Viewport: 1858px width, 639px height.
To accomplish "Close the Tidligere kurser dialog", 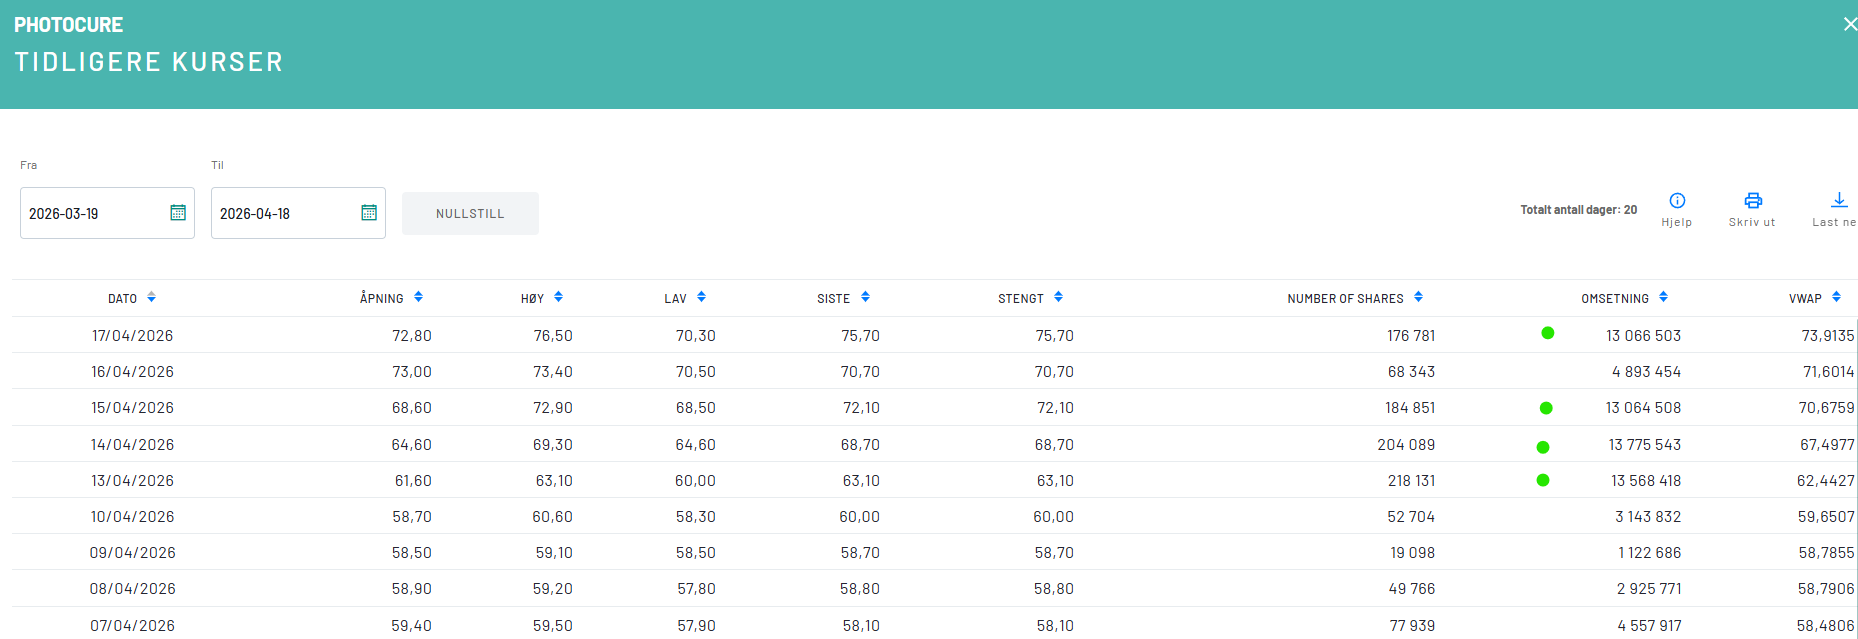I will pyautogui.click(x=1849, y=24).
